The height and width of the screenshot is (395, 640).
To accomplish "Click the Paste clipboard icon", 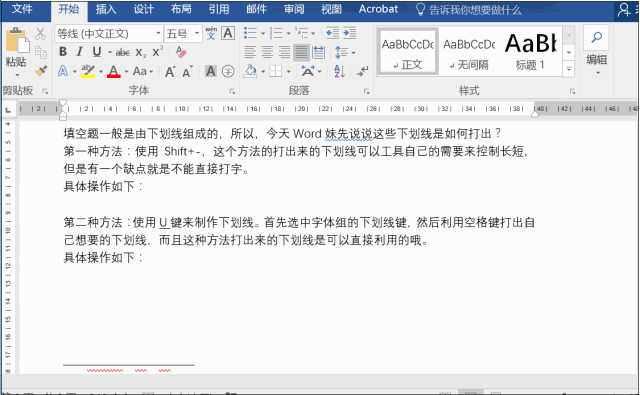I will 17,40.
